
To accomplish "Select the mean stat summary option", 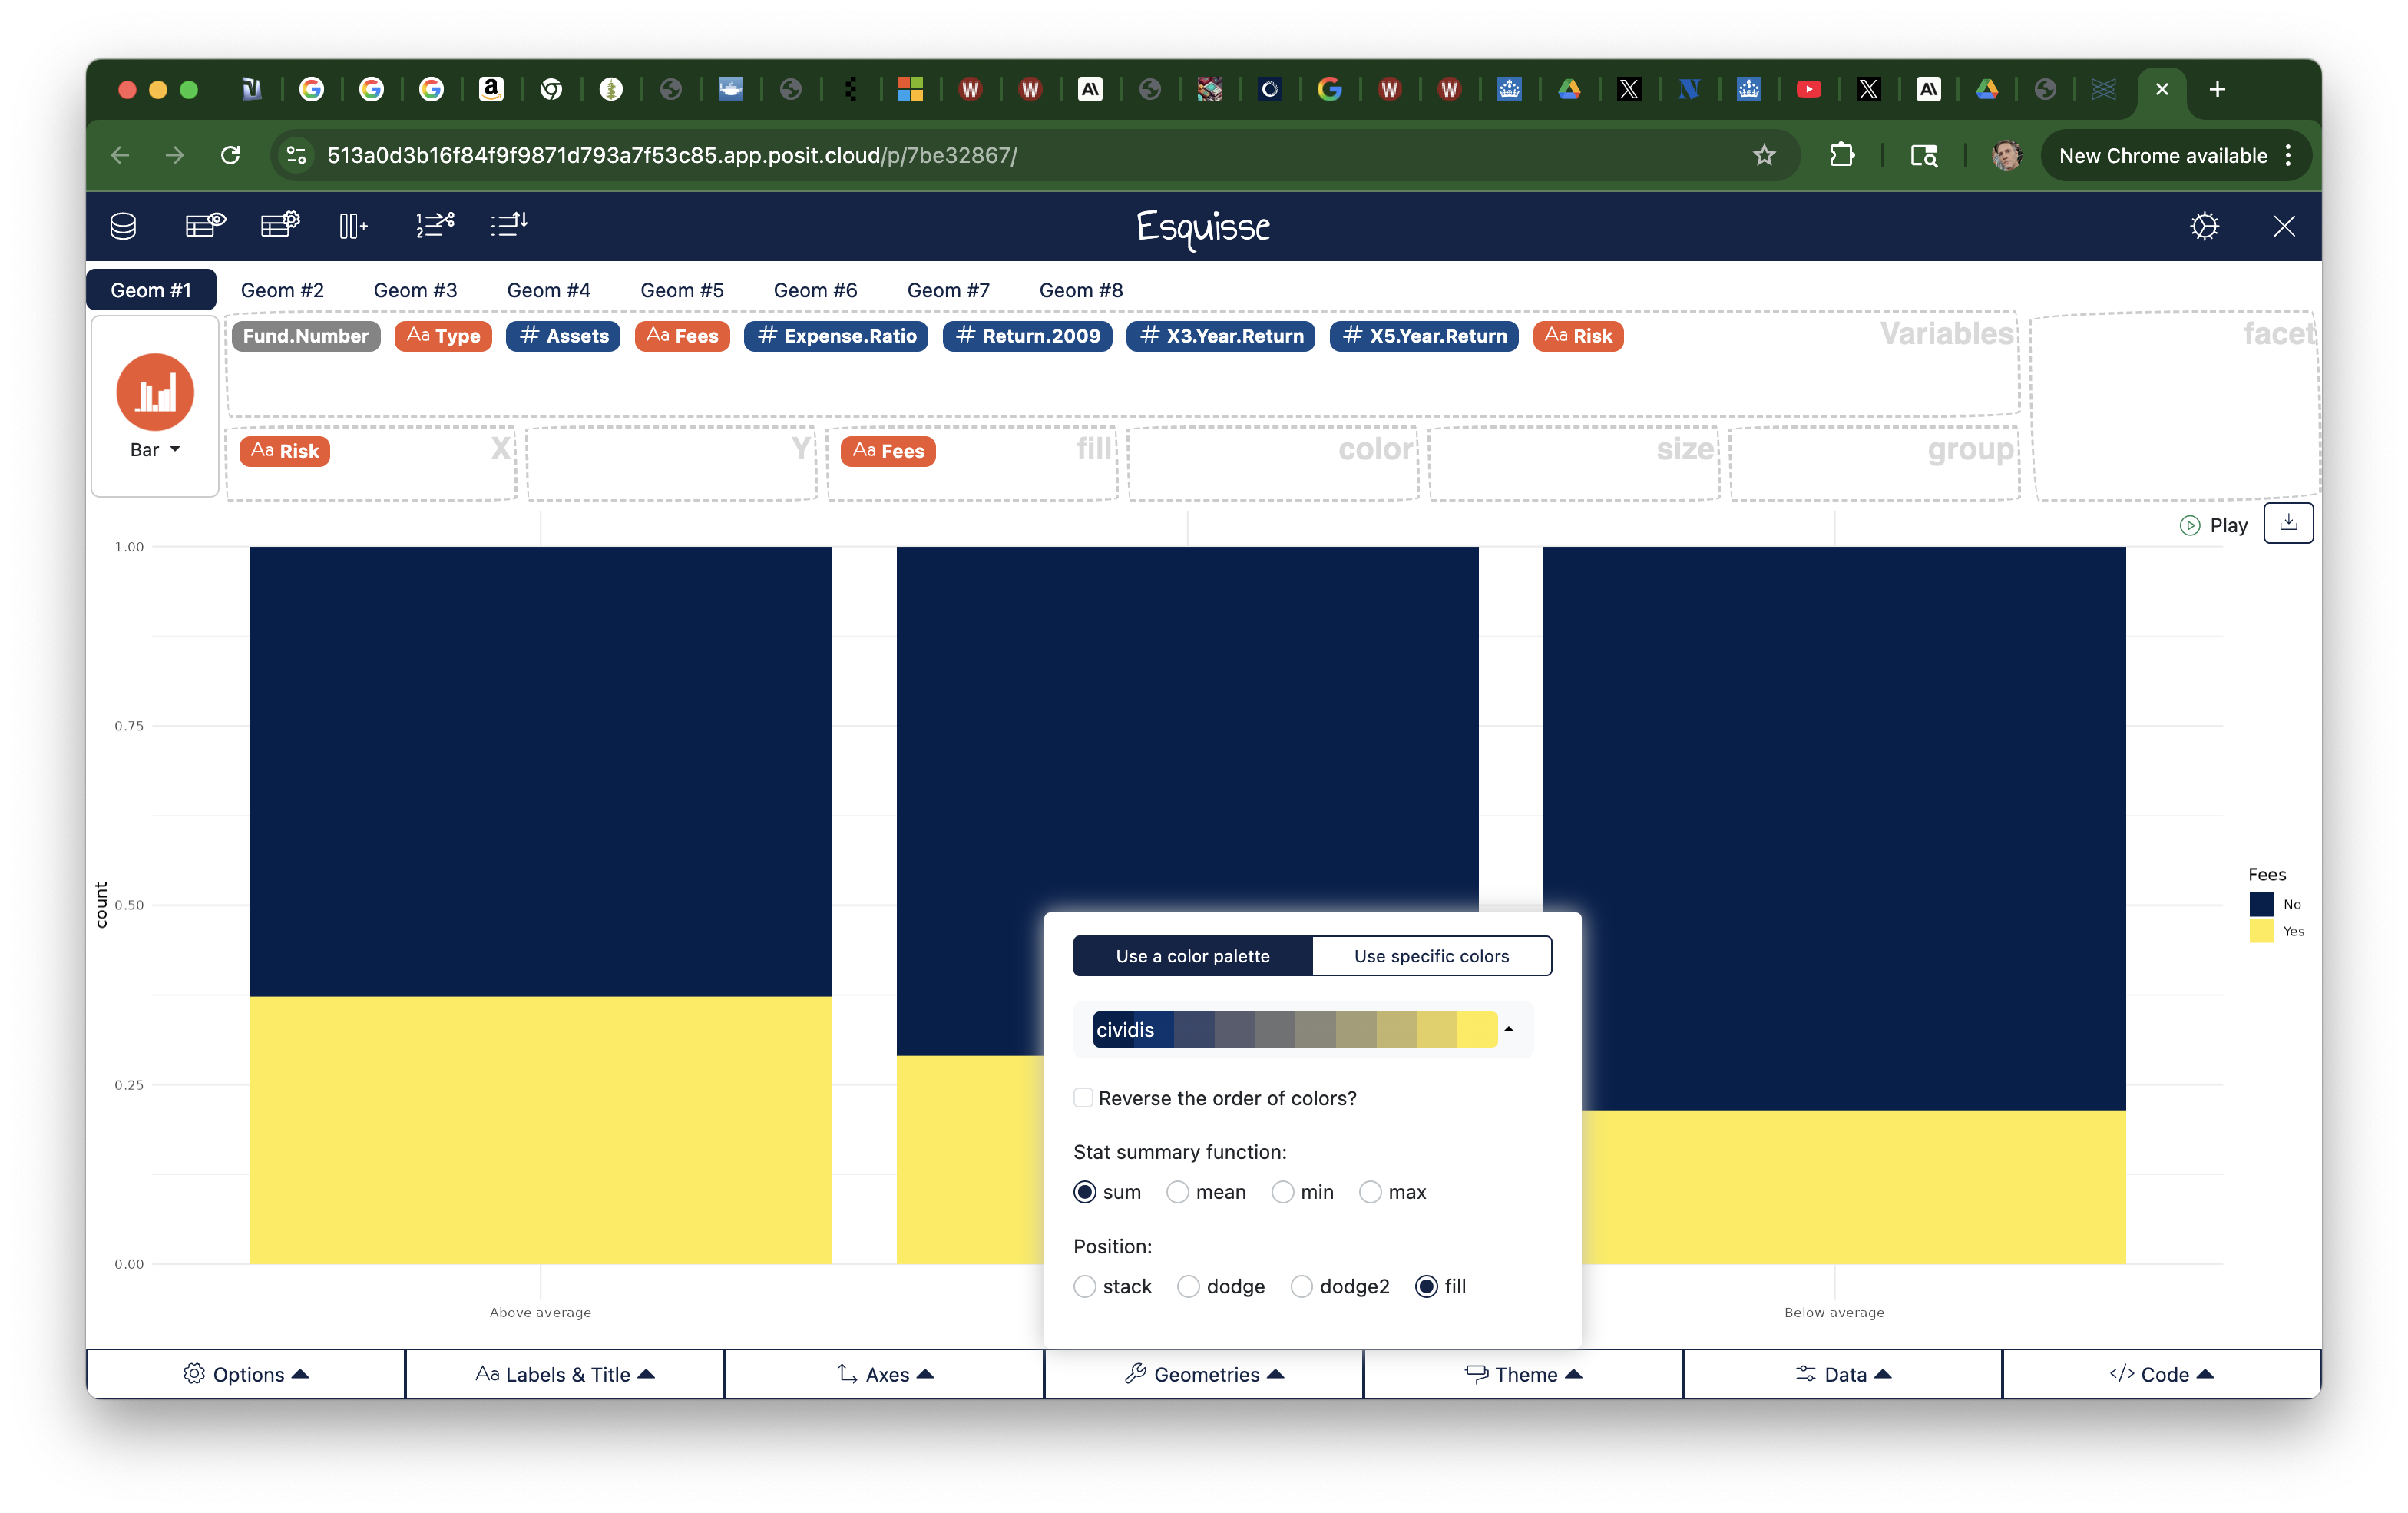I will click(x=1178, y=1192).
